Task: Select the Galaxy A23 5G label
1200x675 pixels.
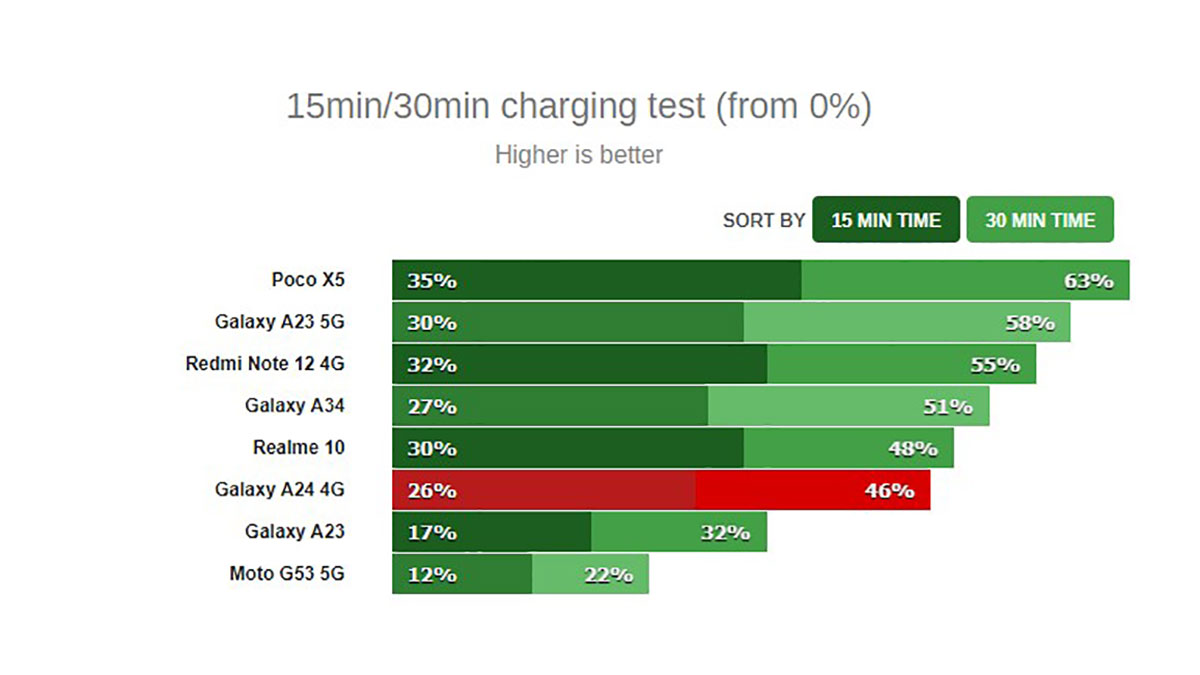Action: (280, 322)
